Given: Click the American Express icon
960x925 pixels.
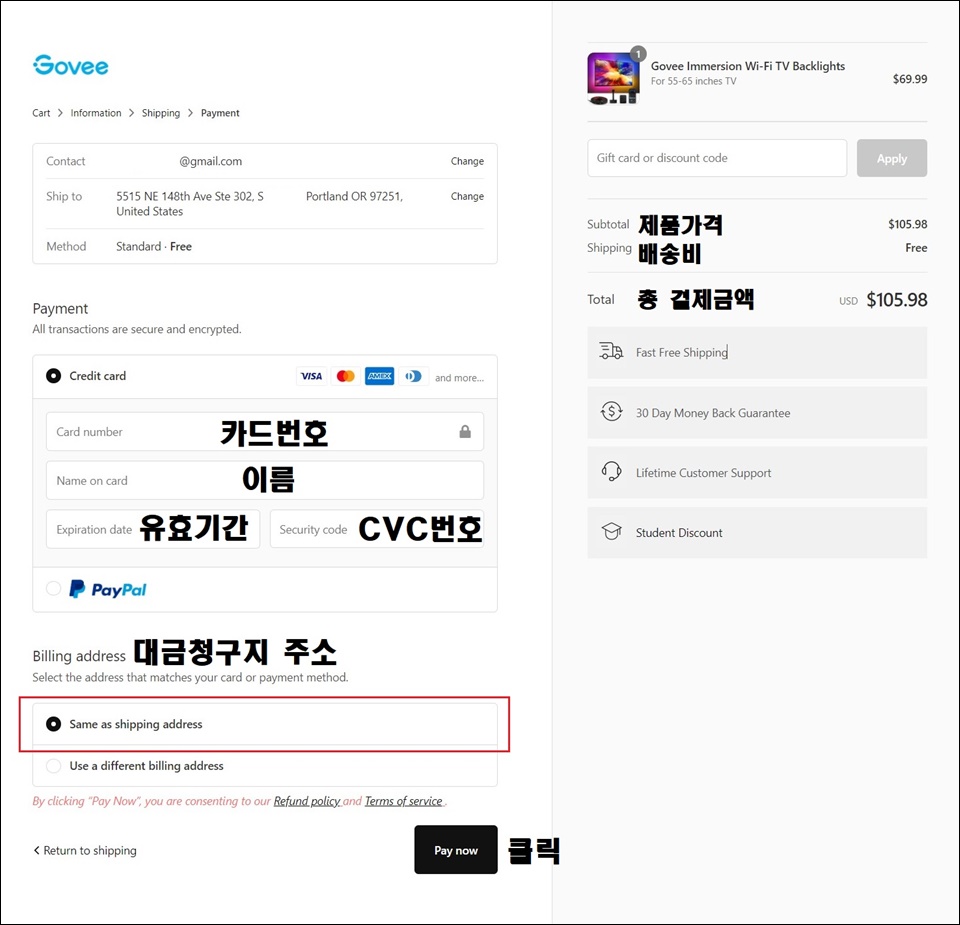Looking at the screenshot, I should 380,376.
